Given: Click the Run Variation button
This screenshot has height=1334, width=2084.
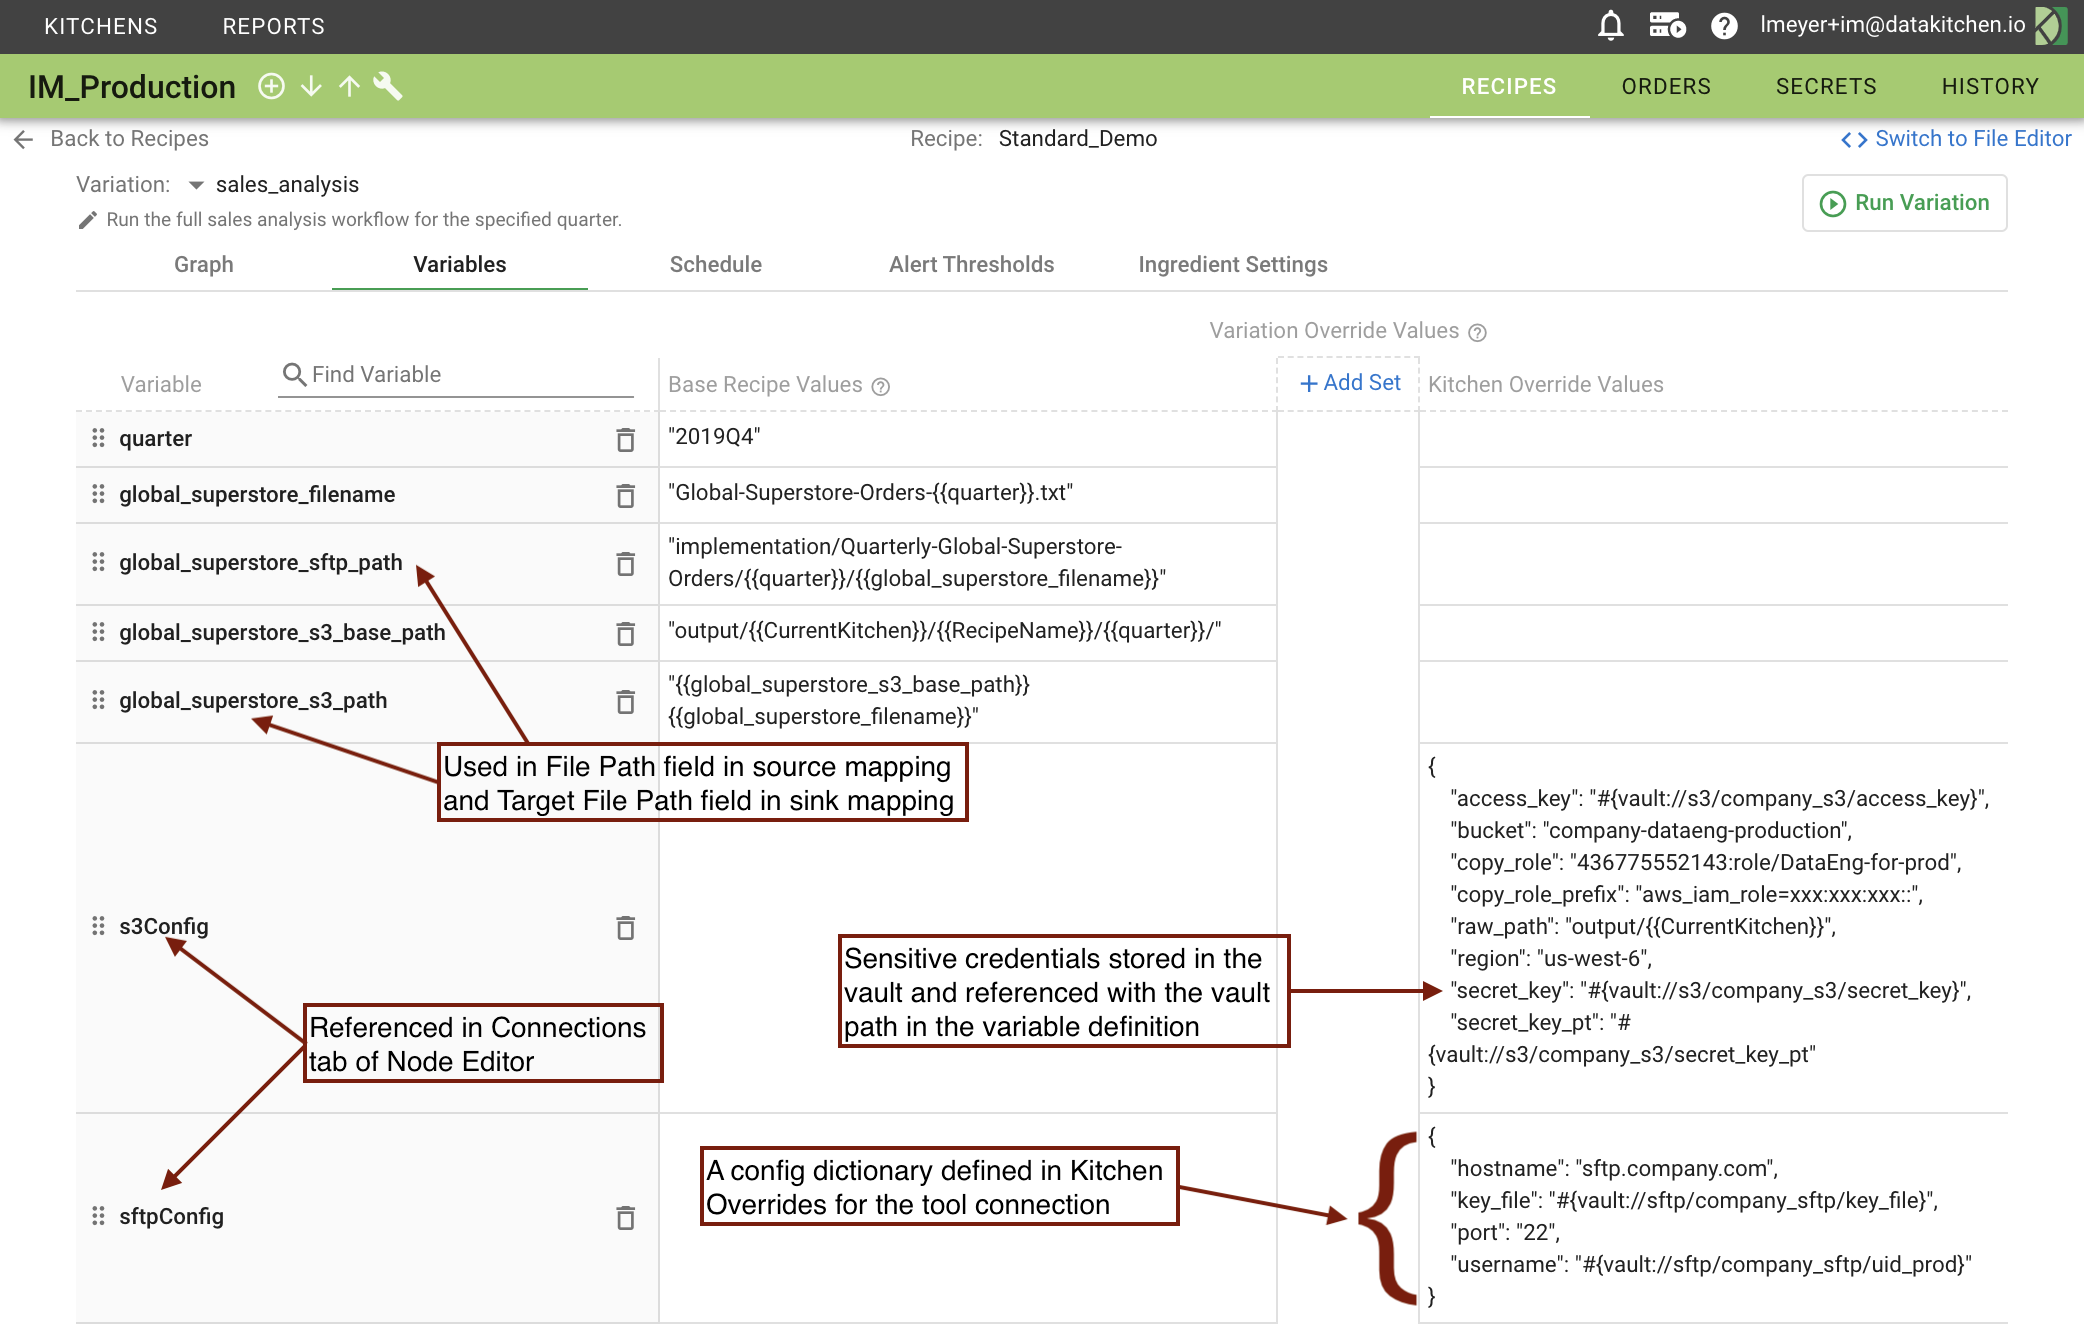Looking at the screenshot, I should click(1904, 203).
